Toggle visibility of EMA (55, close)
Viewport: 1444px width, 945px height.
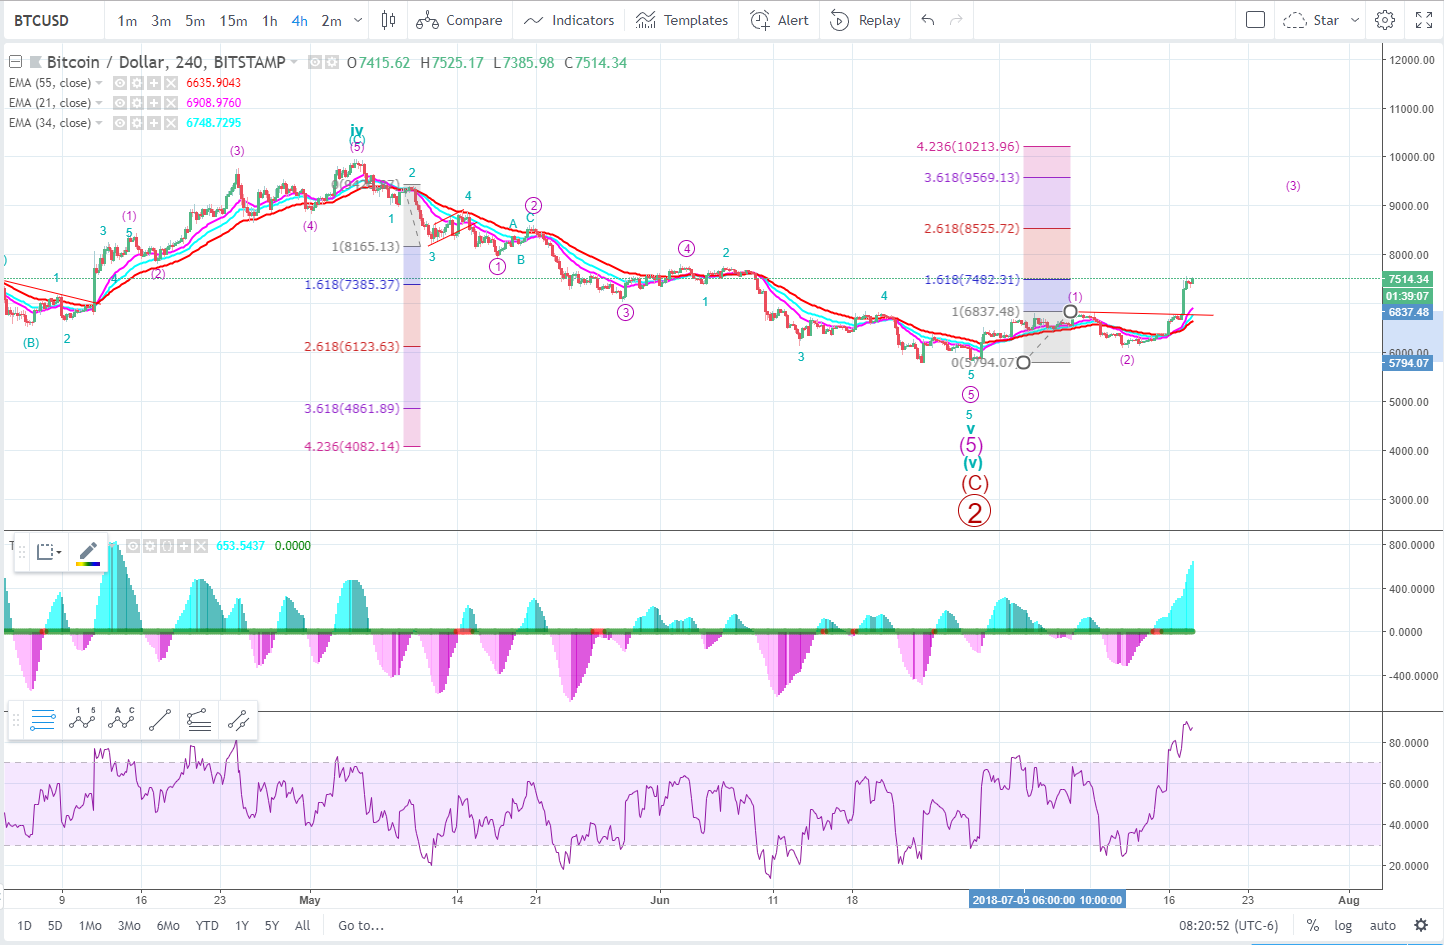coord(120,83)
